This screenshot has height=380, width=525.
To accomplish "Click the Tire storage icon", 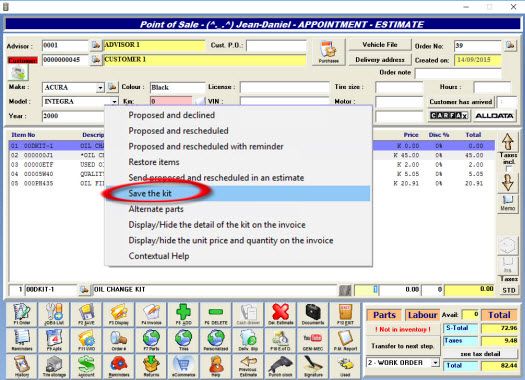I will point(54,366).
